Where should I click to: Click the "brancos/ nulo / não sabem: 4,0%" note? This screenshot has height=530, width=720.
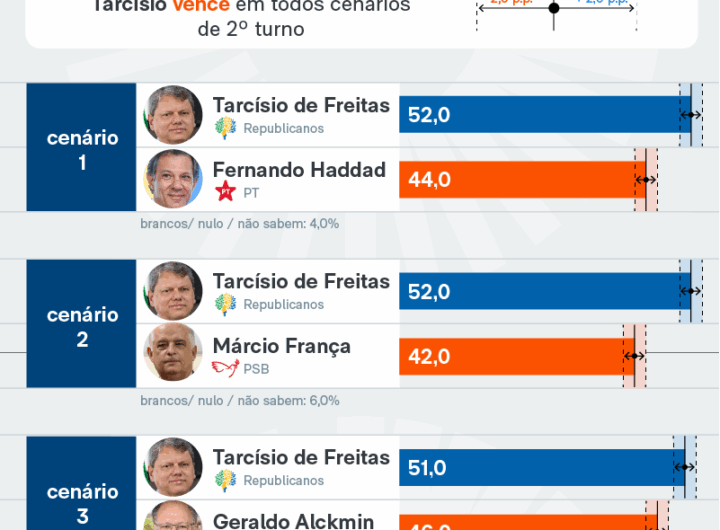coord(240,224)
